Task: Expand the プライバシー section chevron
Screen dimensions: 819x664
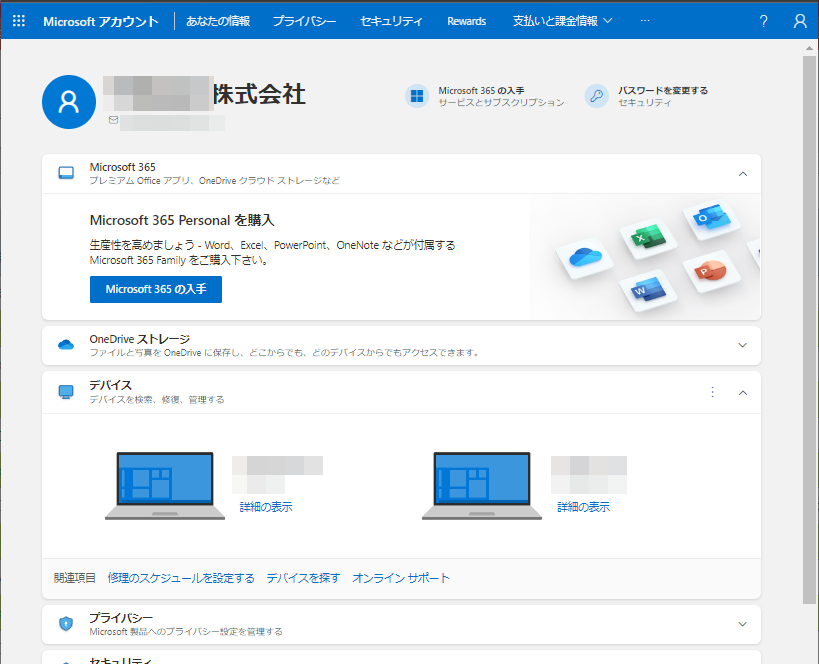Action: tap(742, 624)
